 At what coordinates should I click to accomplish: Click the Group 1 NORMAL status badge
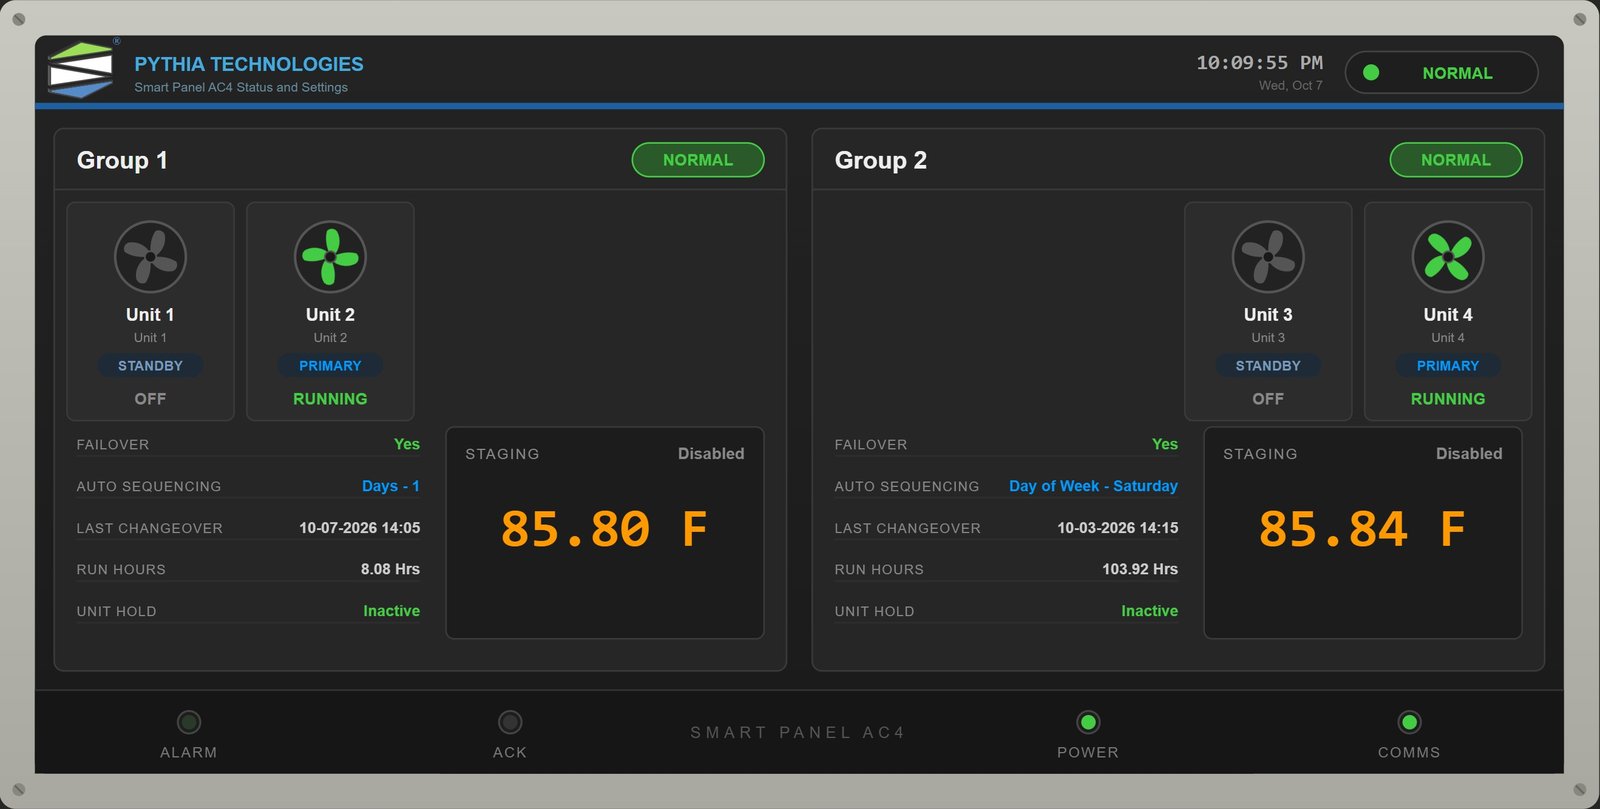[x=698, y=160]
